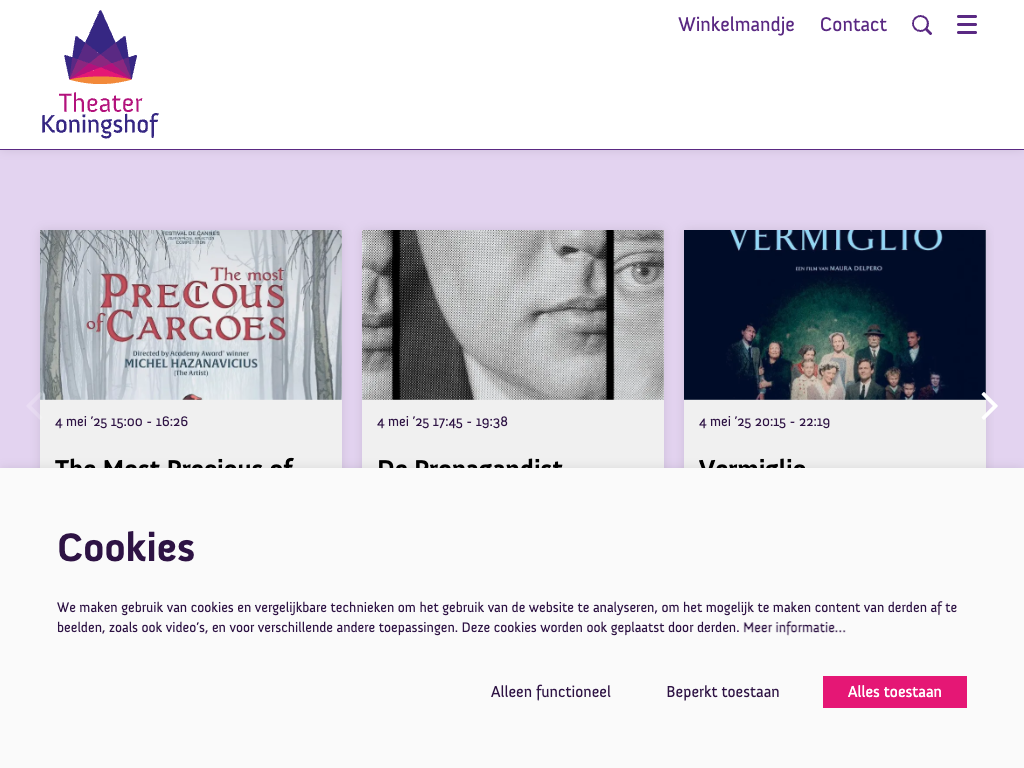Open Contact in header

click(853, 25)
